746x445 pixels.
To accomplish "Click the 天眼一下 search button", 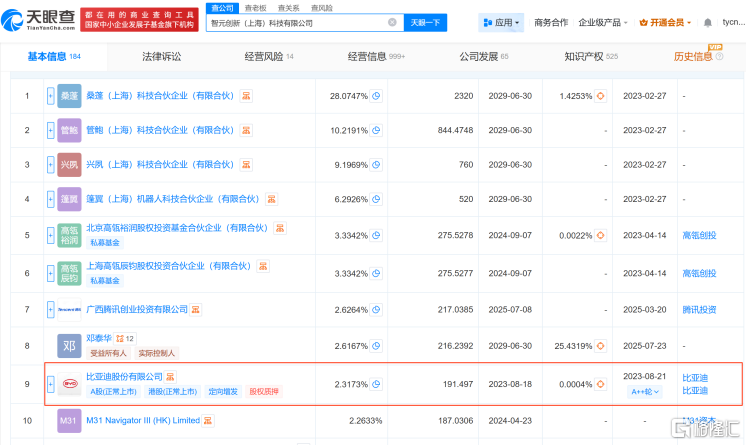I will (425, 22).
